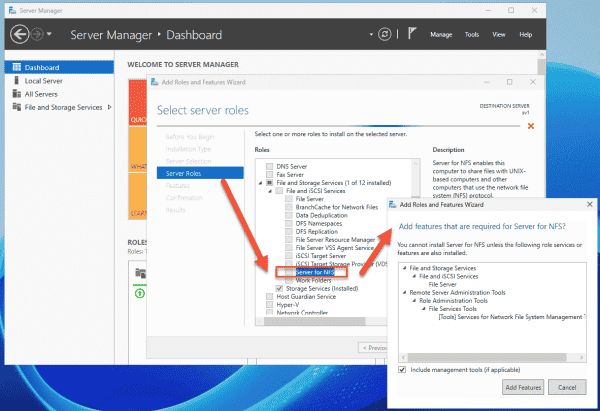Open the notifications flag icon
This screenshot has width=600, height=411.
[x=411, y=34]
